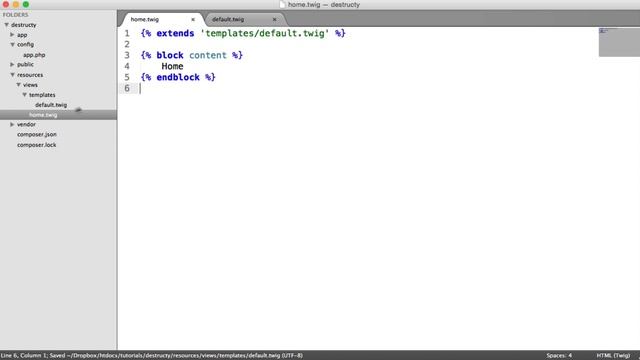Click line number 5 in gutter

(127, 77)
